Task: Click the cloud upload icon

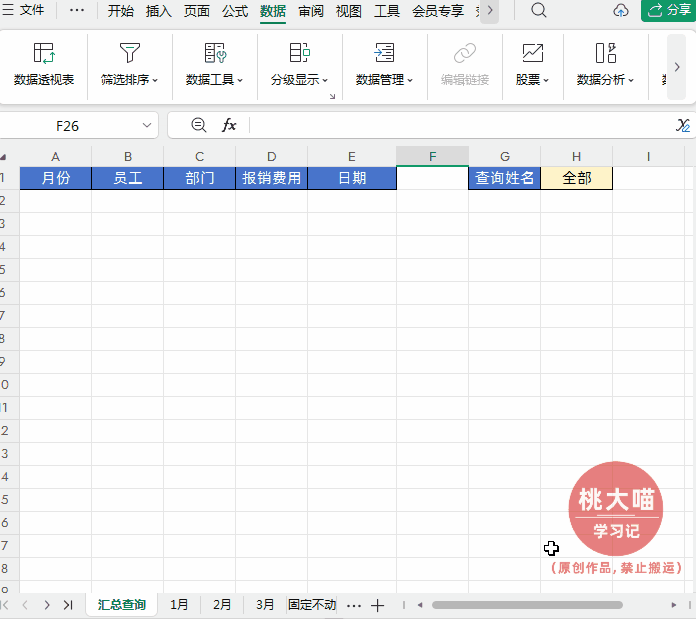Action: pos(621,10)
